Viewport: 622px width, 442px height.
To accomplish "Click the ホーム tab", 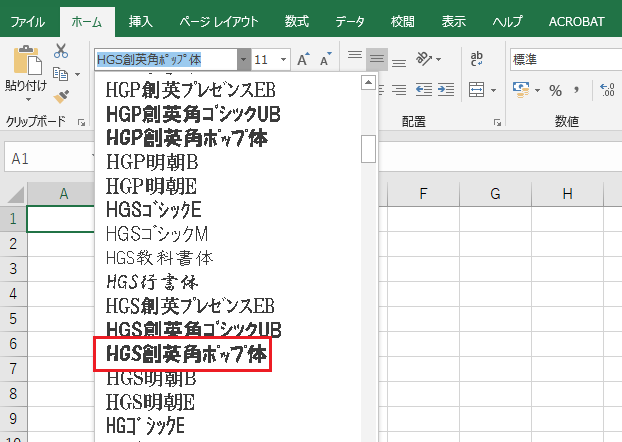I will 87,22.
